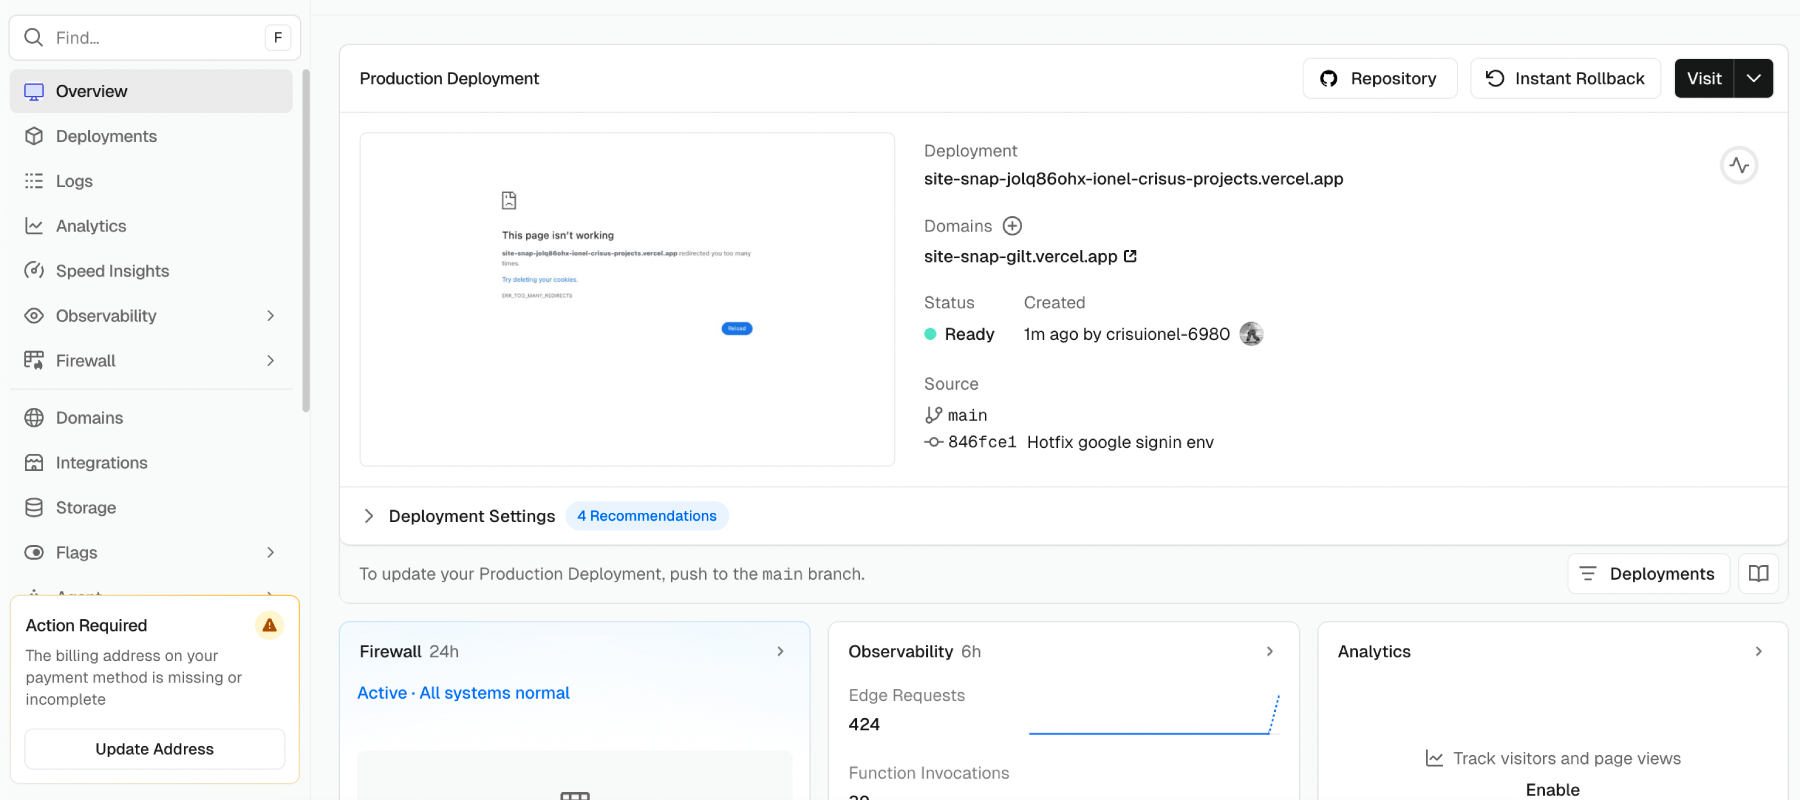Viewport: 1800px width, 800px height.
Task: Open Storage in sidebar
Action: tap(151, 508)
